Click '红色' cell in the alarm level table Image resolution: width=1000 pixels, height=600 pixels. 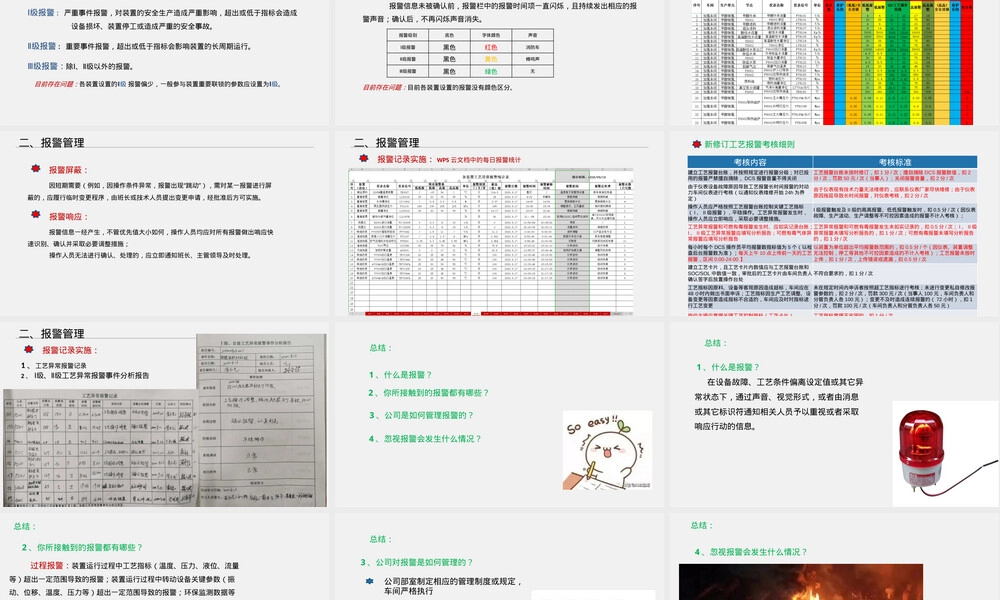pyautogui.click(x=490, y=47)
